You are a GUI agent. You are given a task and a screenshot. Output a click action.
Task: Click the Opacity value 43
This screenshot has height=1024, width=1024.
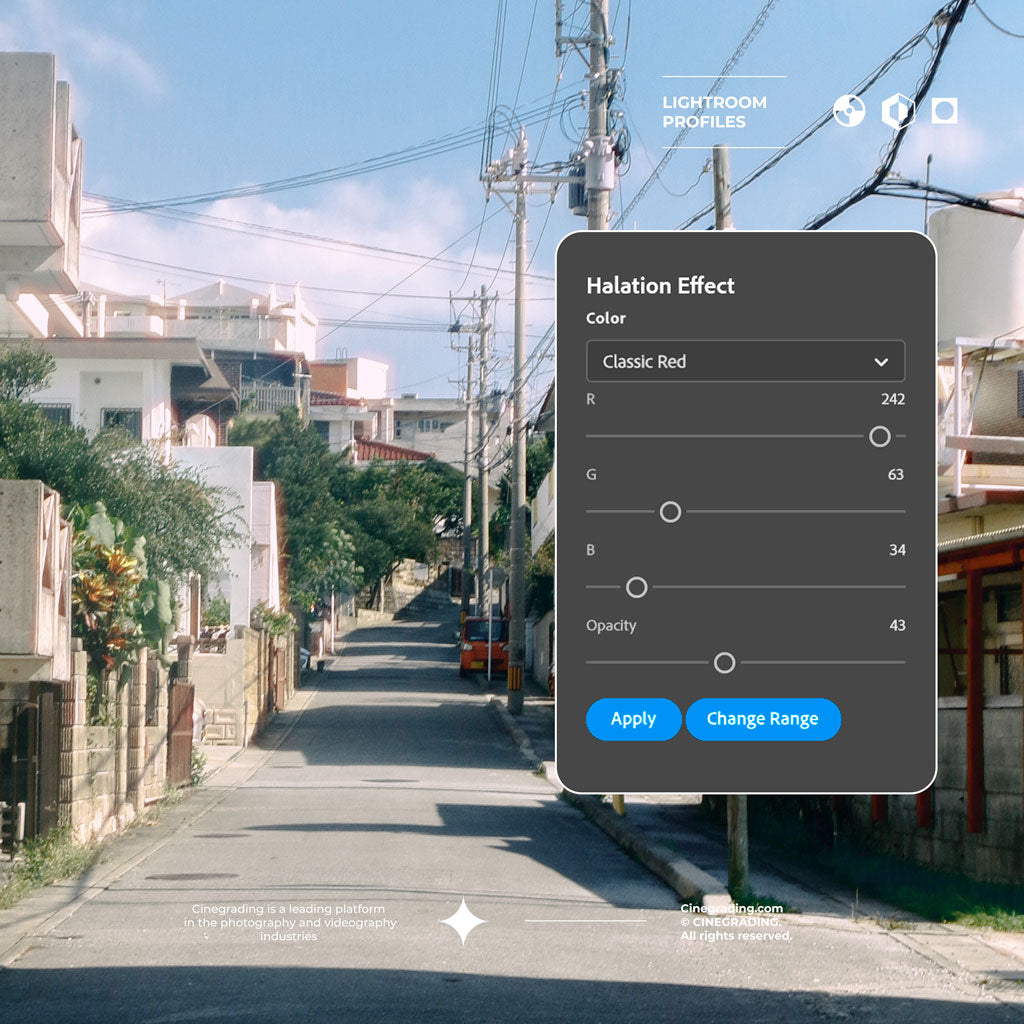[x=897, y=625]
